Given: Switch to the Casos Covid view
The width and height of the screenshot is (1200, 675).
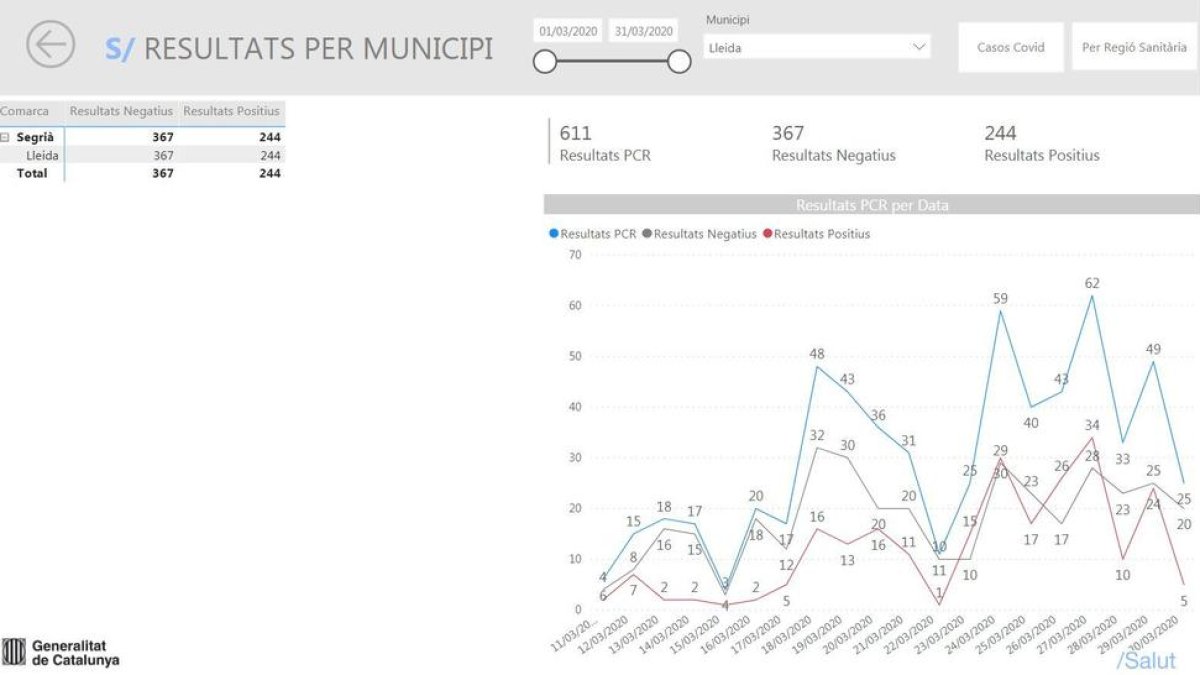Looking at the screenshot, I should click(1010, 47).
